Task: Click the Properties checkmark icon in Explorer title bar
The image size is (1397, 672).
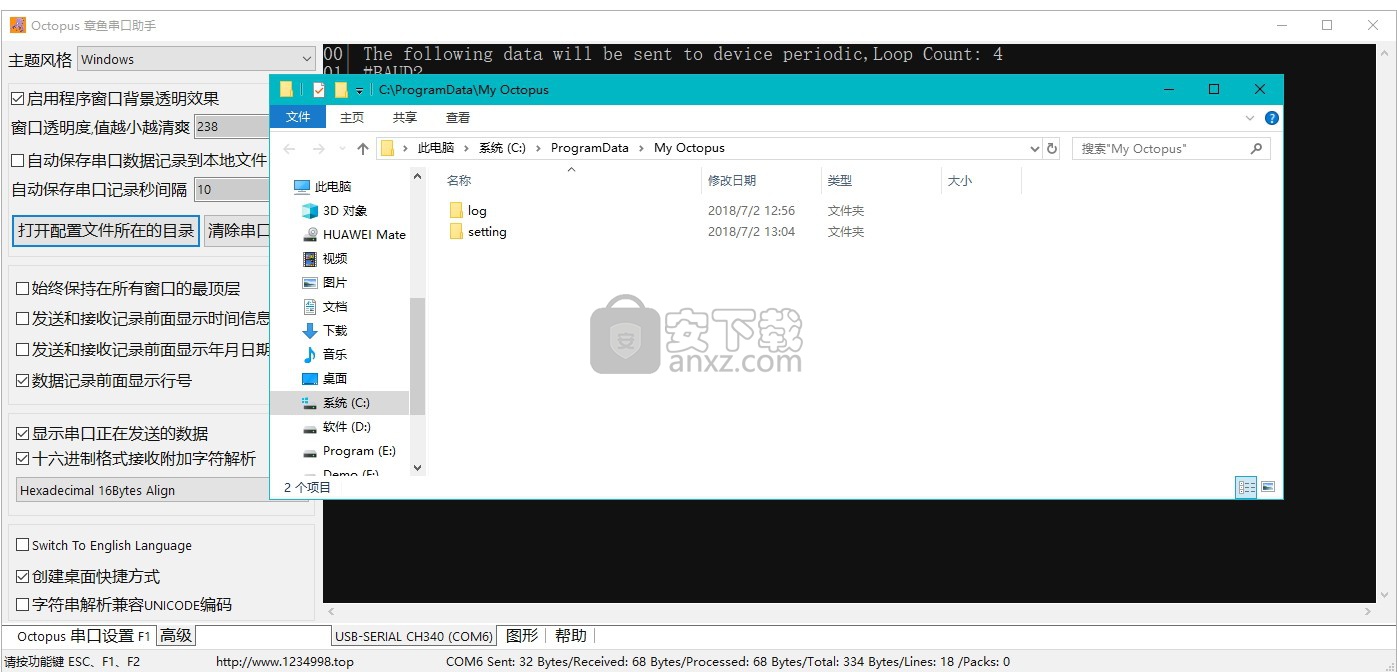Action: (319, 90)
